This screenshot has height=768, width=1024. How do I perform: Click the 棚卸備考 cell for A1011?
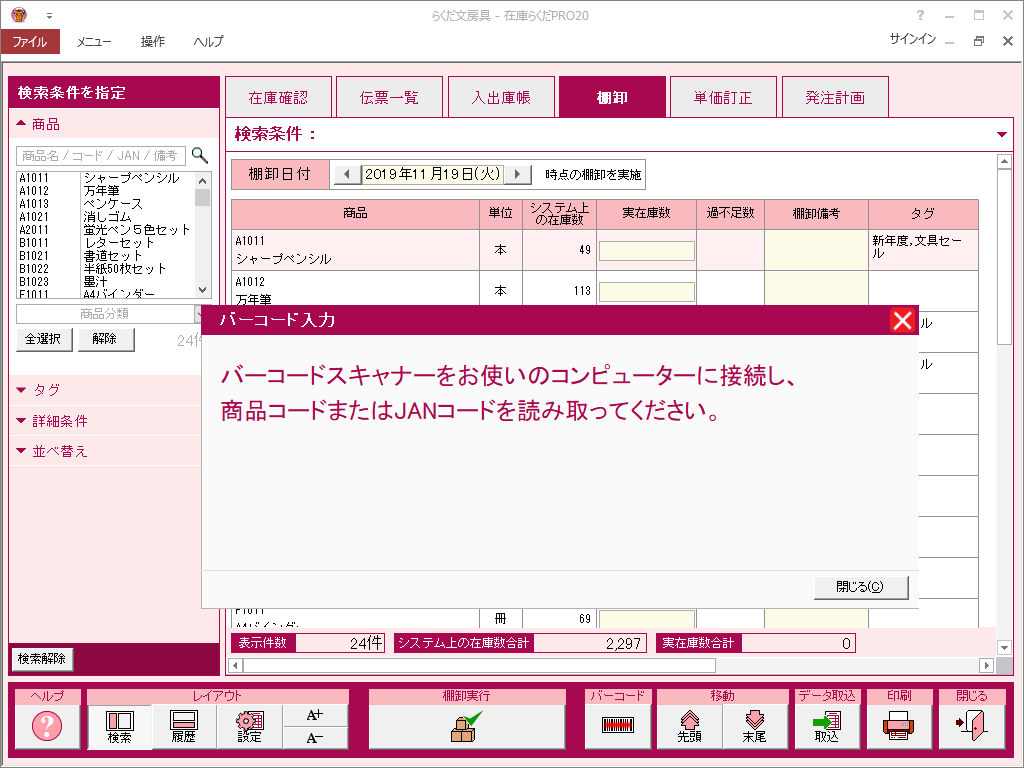(816, 250)
